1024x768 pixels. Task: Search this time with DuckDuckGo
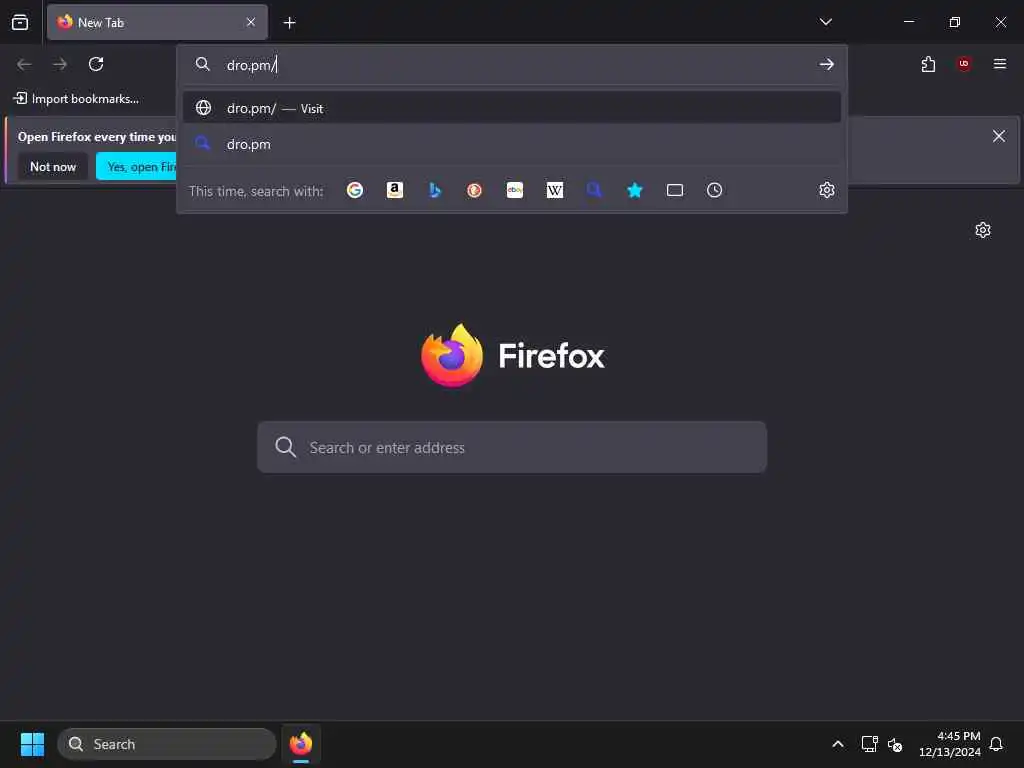point(475,190)
